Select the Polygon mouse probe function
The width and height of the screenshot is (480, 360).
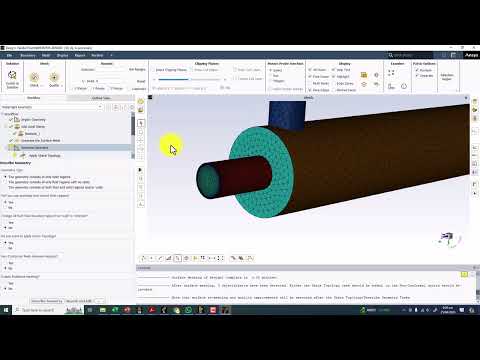tap(271, 81)
